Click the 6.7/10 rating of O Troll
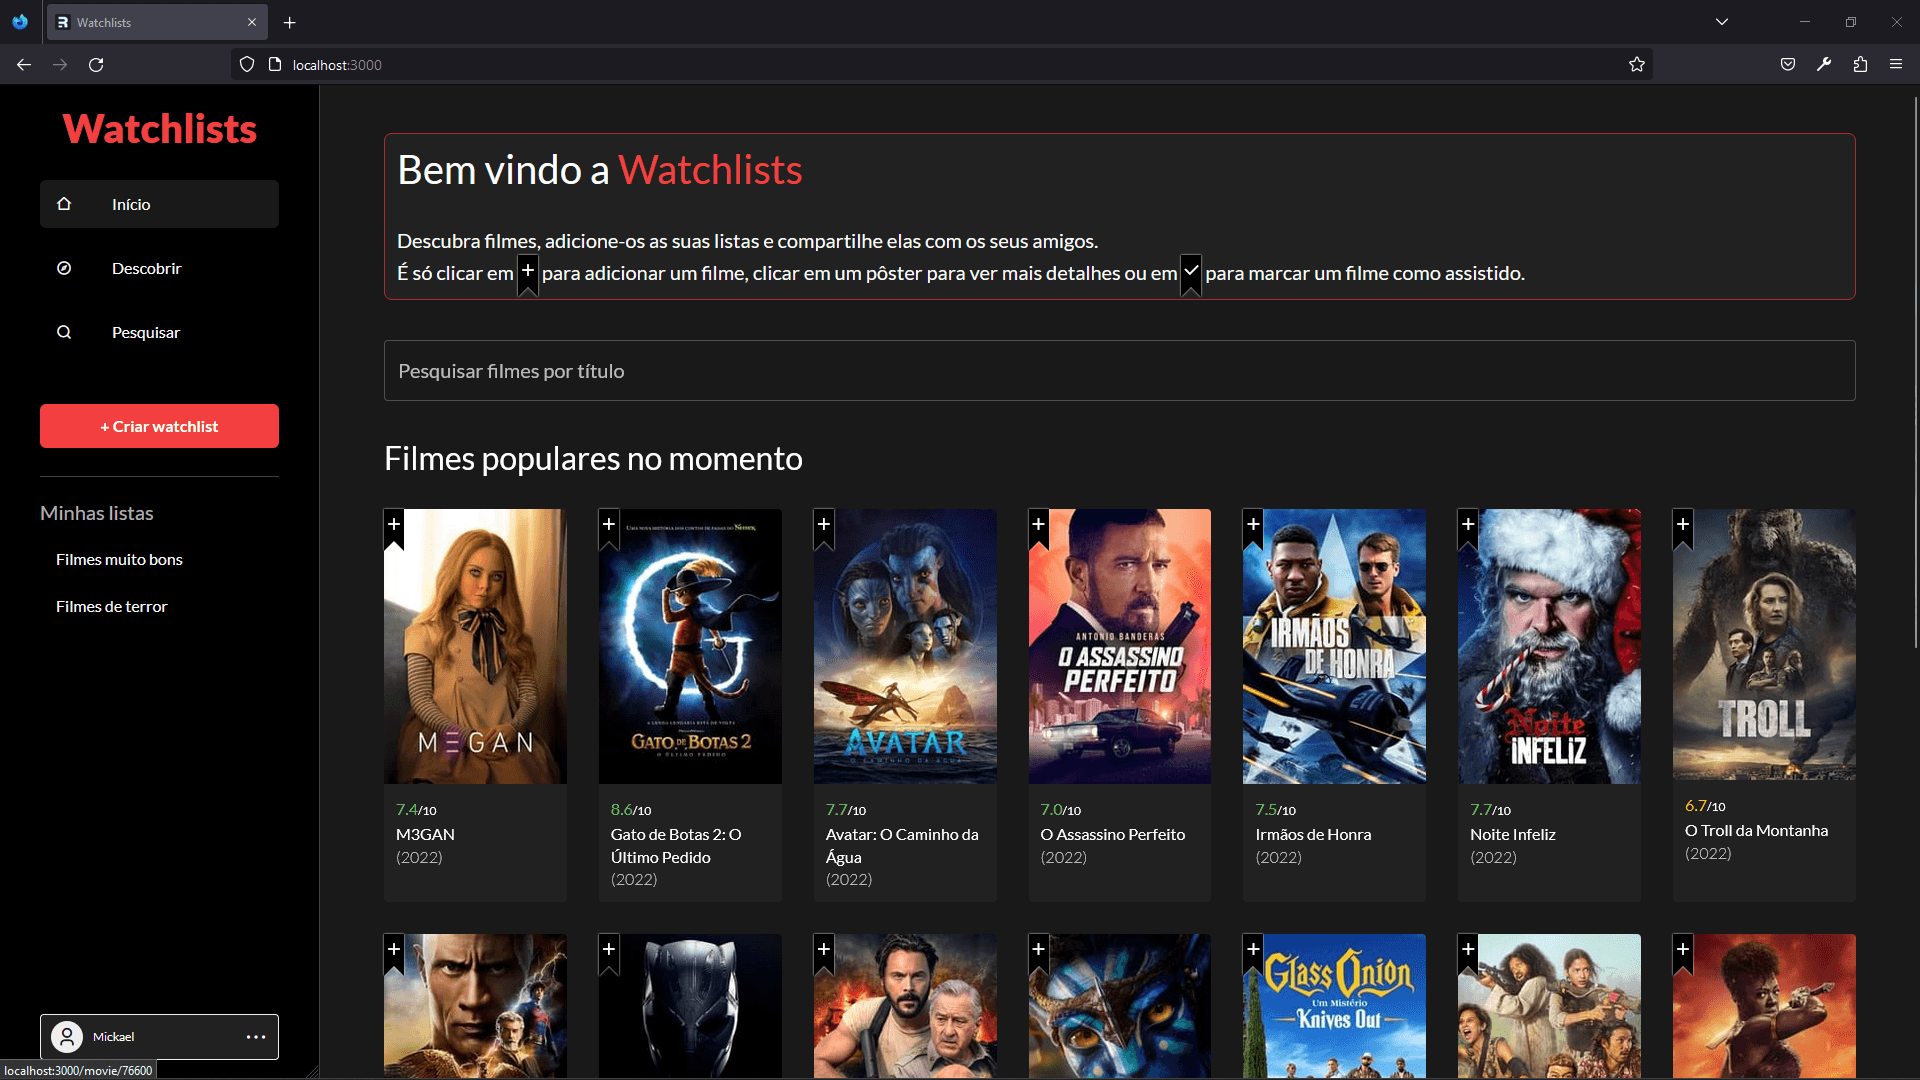 pos(1705,806)
